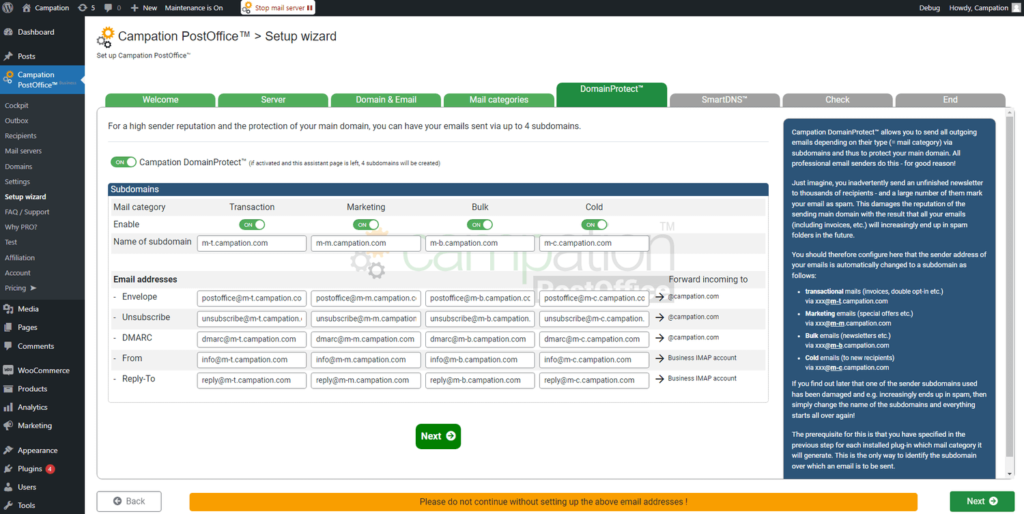Switch to the Welcome wizard tab
This screenshot has height=514, width=1024.
[161, 100]
